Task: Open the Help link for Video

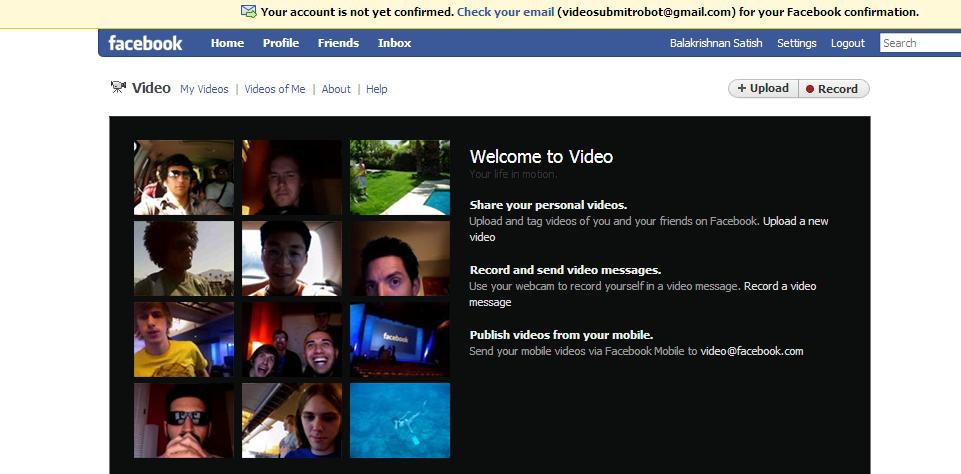Action: (376, 89)
